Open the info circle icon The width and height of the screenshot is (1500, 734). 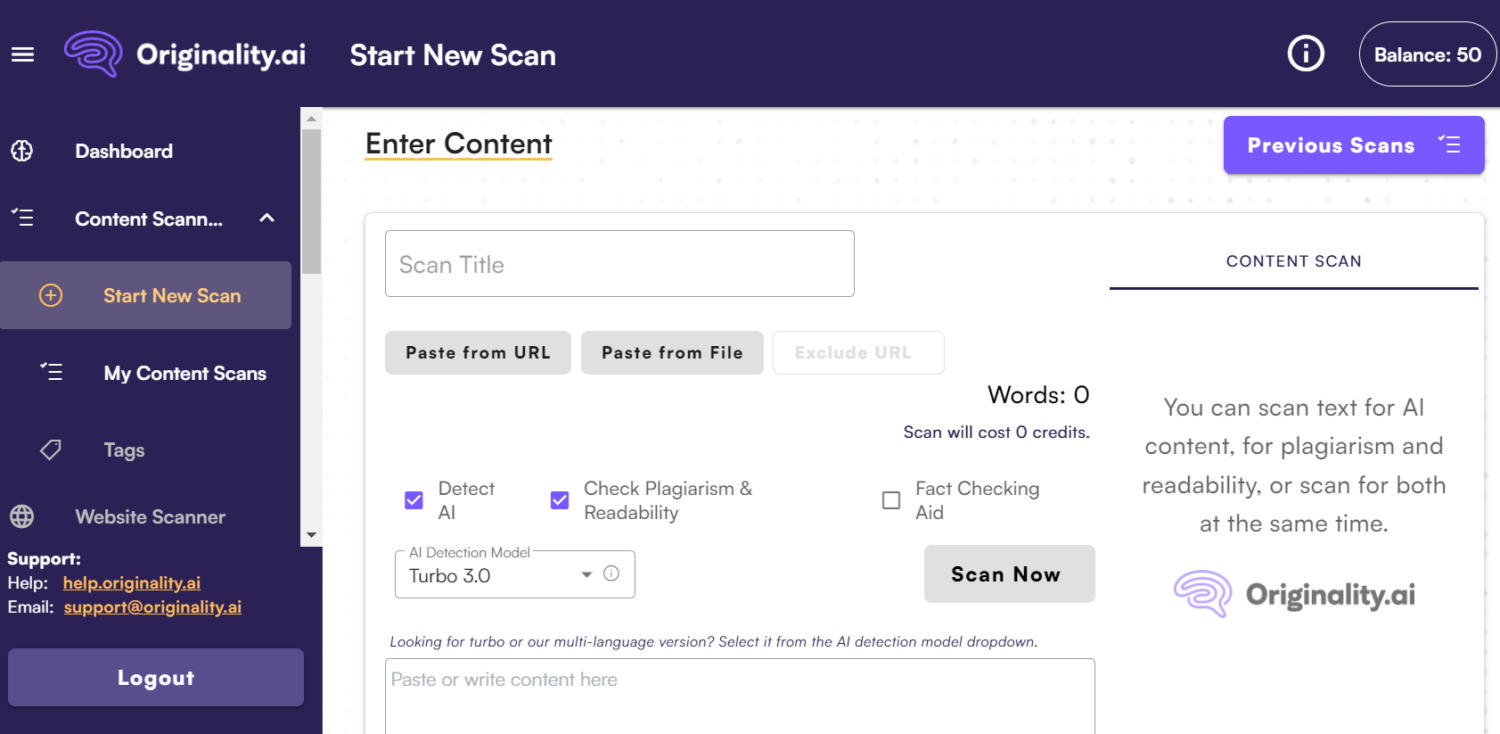point(1305,54)
